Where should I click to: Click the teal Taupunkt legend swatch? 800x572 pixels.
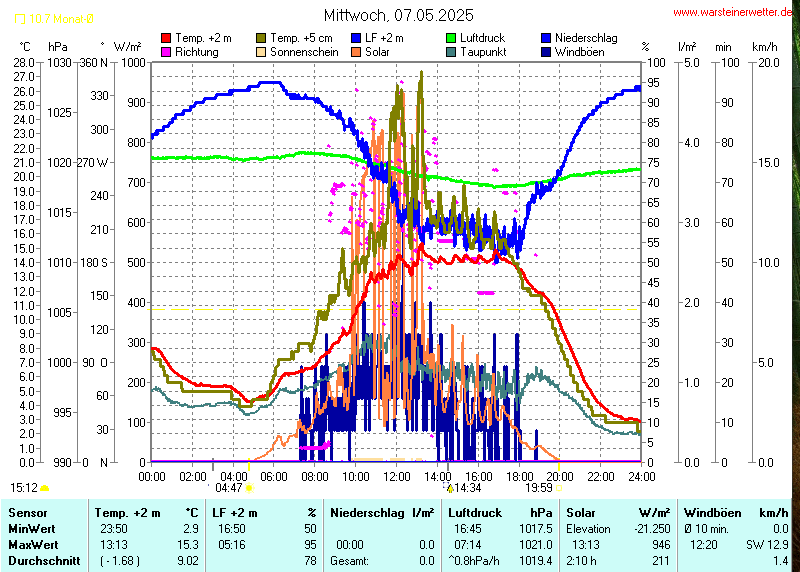[451, 52]
